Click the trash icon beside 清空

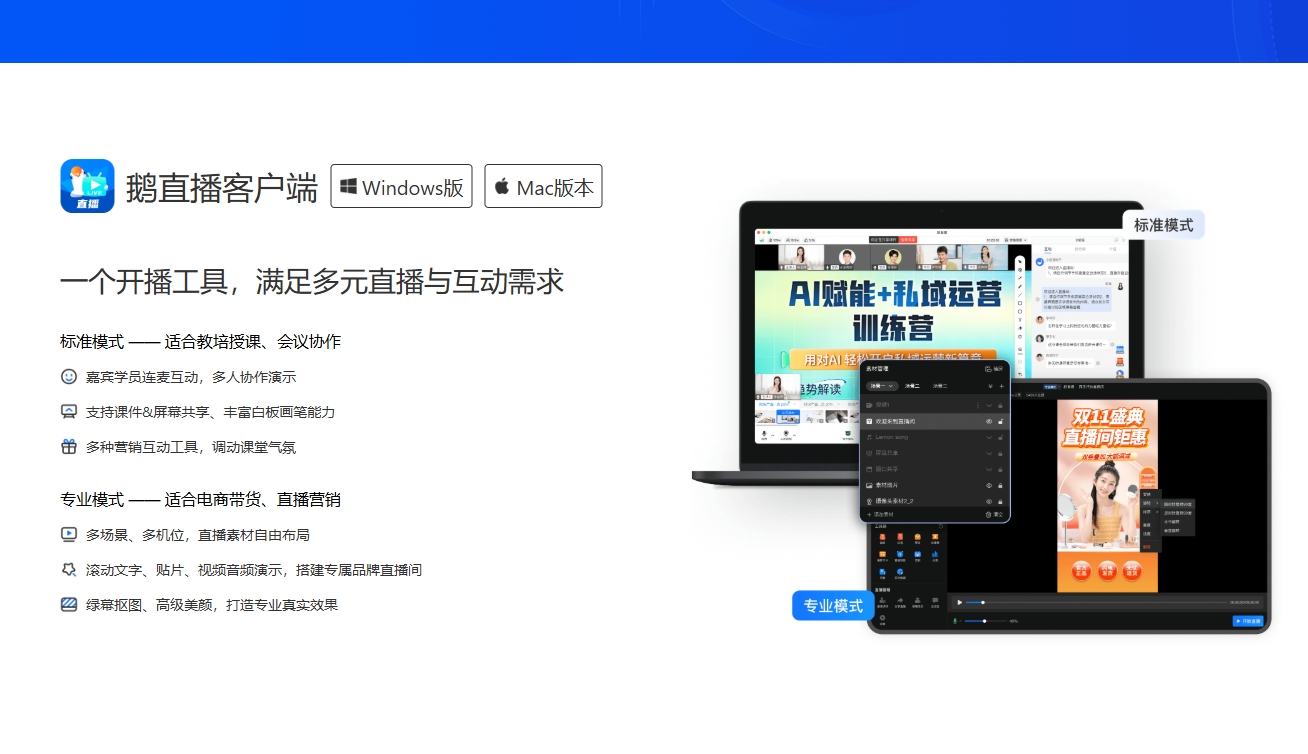coord(988,514)
